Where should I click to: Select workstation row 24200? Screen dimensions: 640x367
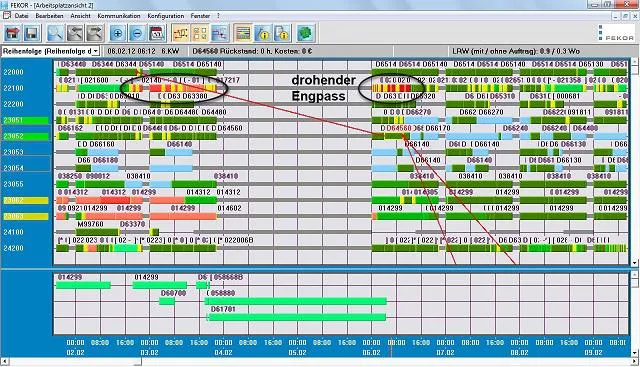tap(13, 248)
